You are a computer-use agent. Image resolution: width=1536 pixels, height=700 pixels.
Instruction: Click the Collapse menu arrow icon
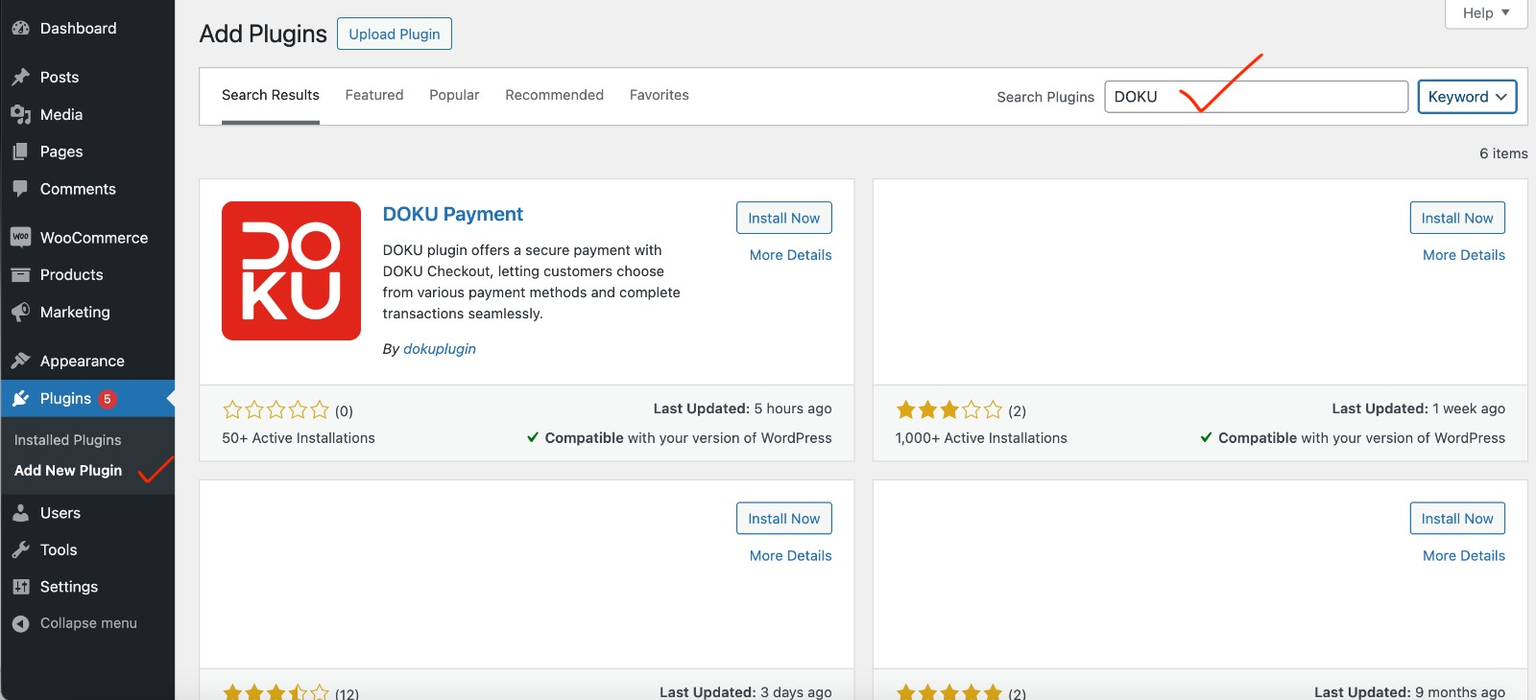(x=20, y=623)
